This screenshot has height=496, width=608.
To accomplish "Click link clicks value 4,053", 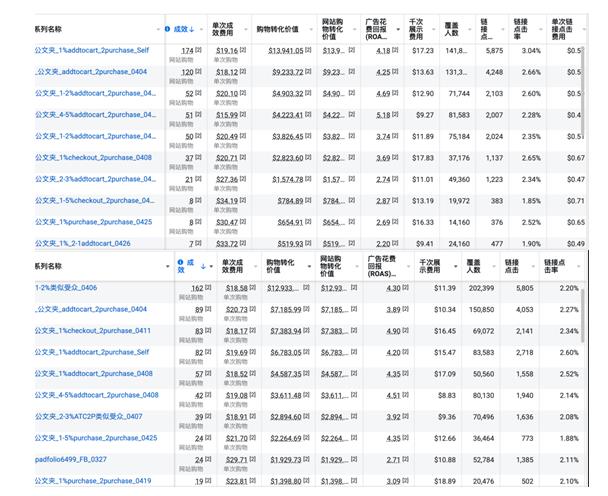I will [525, 309].
